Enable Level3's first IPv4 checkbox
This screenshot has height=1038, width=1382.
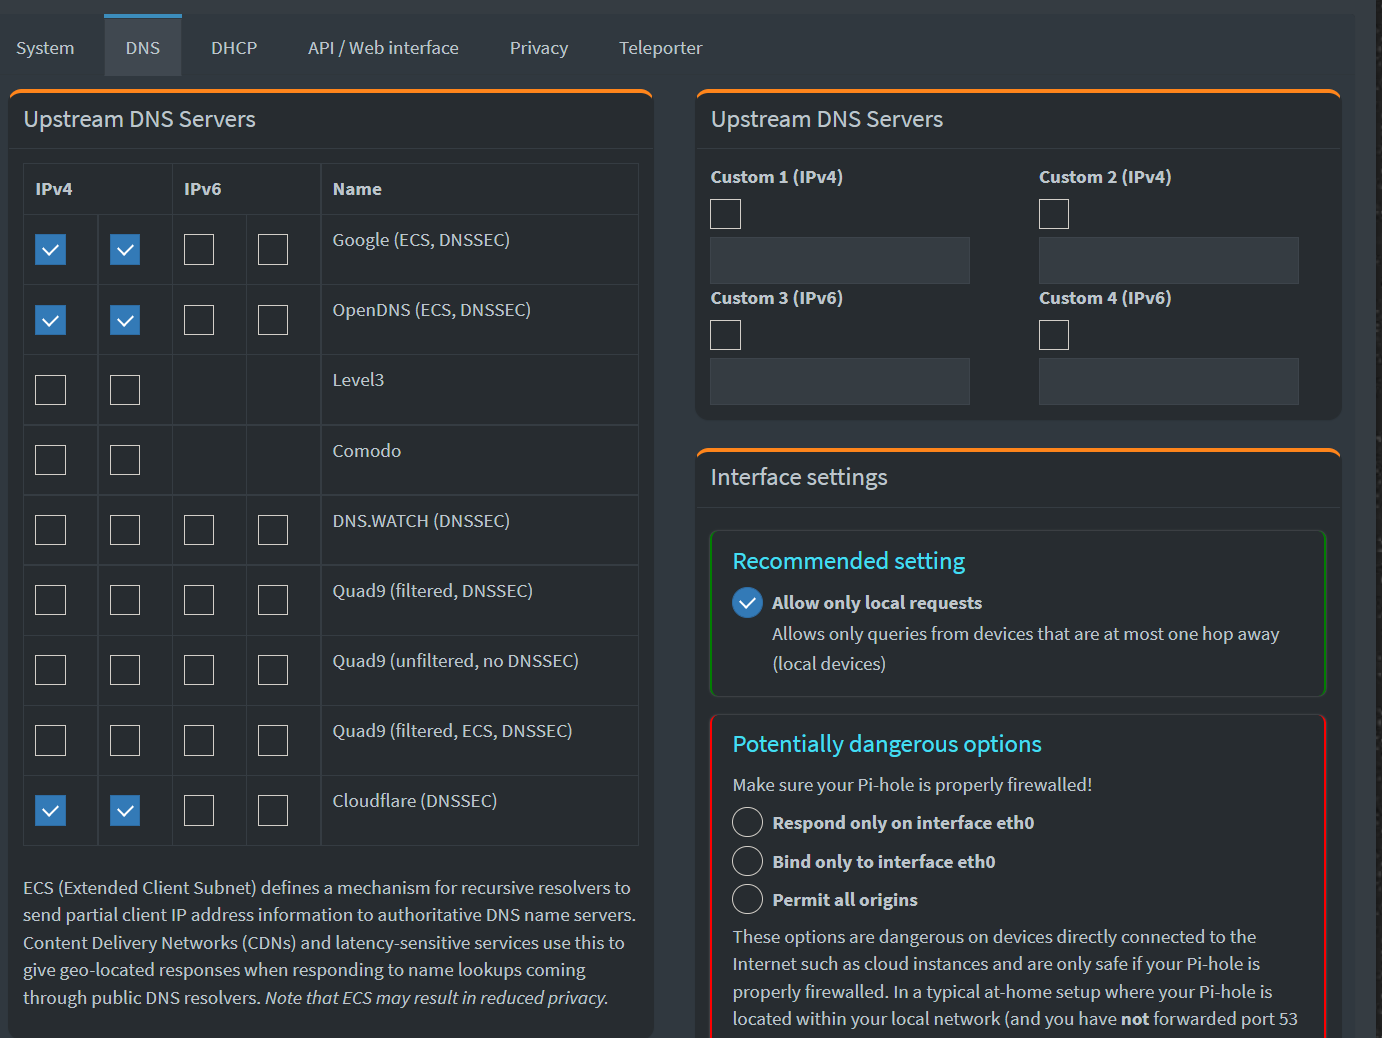pyautogui.click(x=50, y=390)
